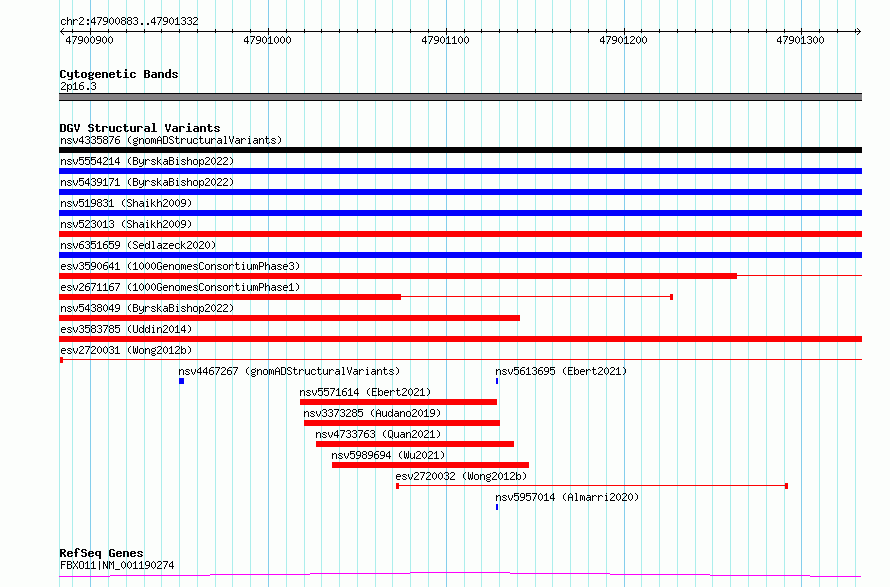Viewport: 890px width, 587px height.
Task: Click nsv5957014 Almarri2020 label
Action: coord(567,497)
